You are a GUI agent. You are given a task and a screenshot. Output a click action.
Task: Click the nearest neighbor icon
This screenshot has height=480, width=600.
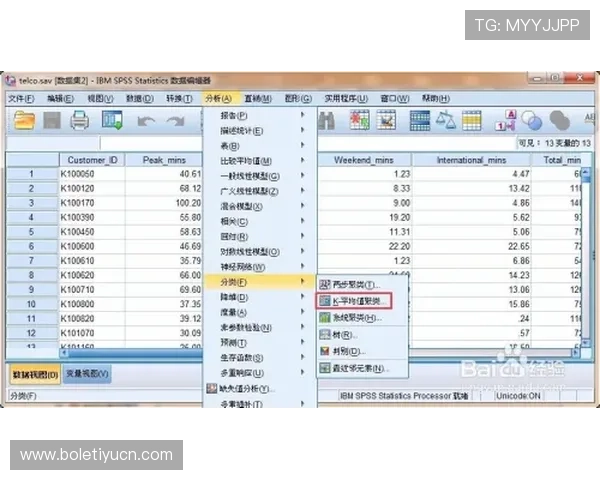[324, 368]
